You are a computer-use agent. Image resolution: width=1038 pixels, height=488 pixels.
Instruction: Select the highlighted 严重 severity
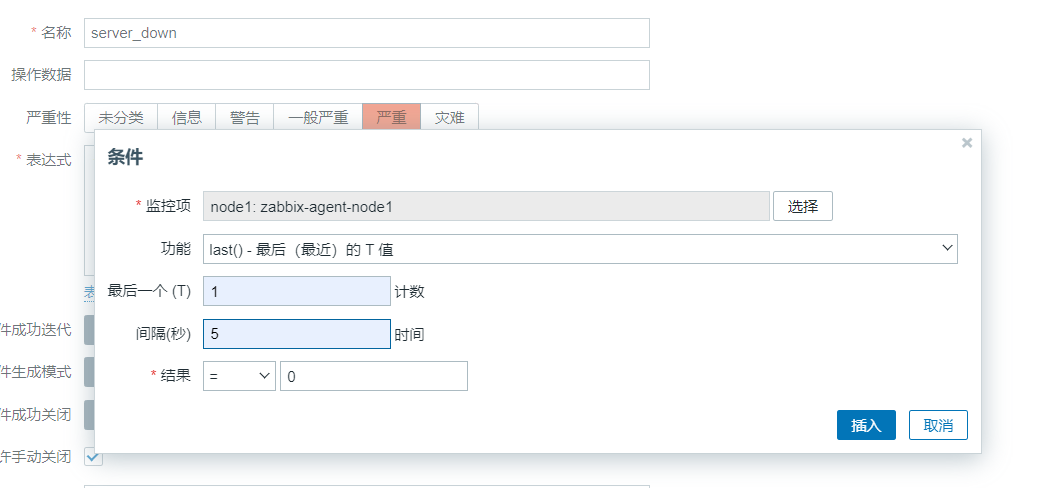coord(391,117)
